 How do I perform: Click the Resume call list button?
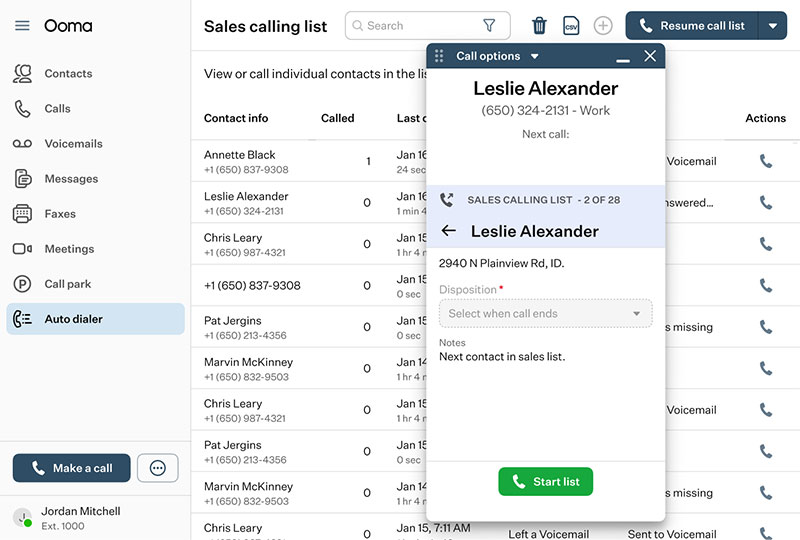692,26
